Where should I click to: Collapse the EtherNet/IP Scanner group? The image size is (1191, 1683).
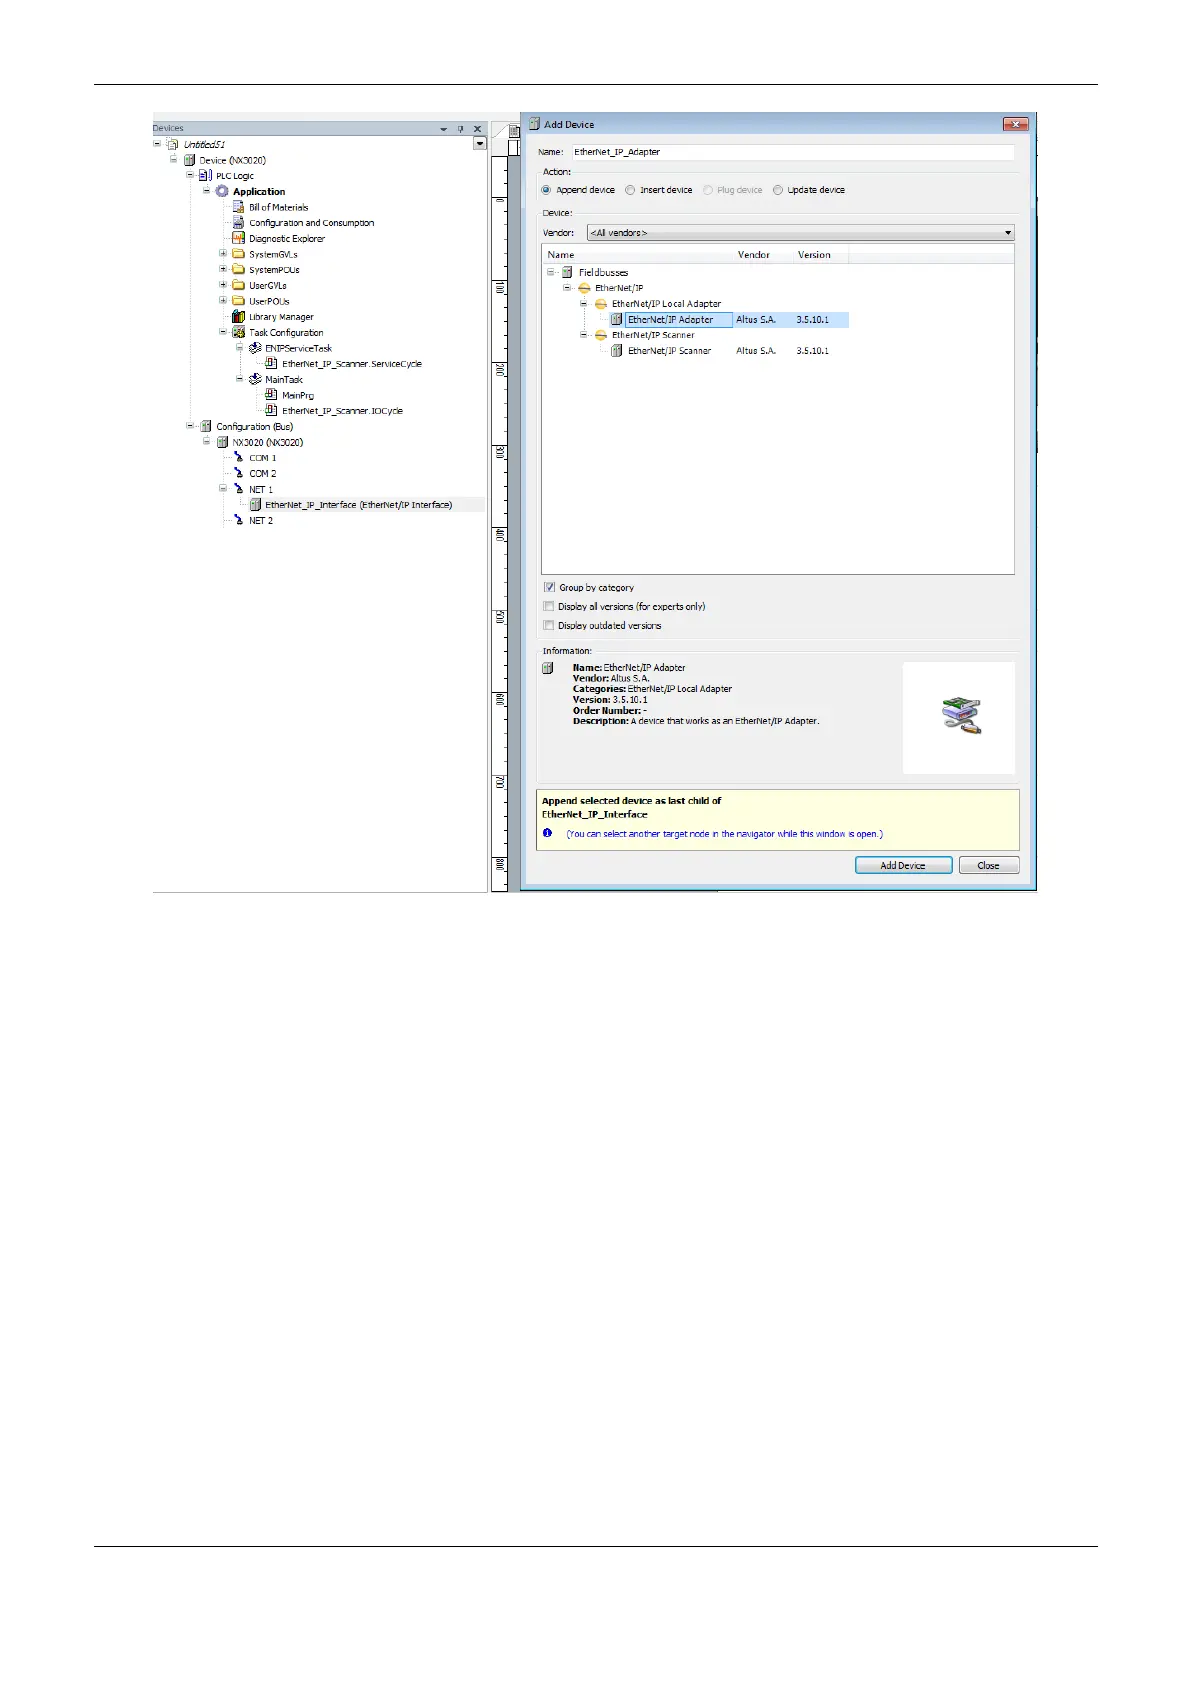(583, 335)
